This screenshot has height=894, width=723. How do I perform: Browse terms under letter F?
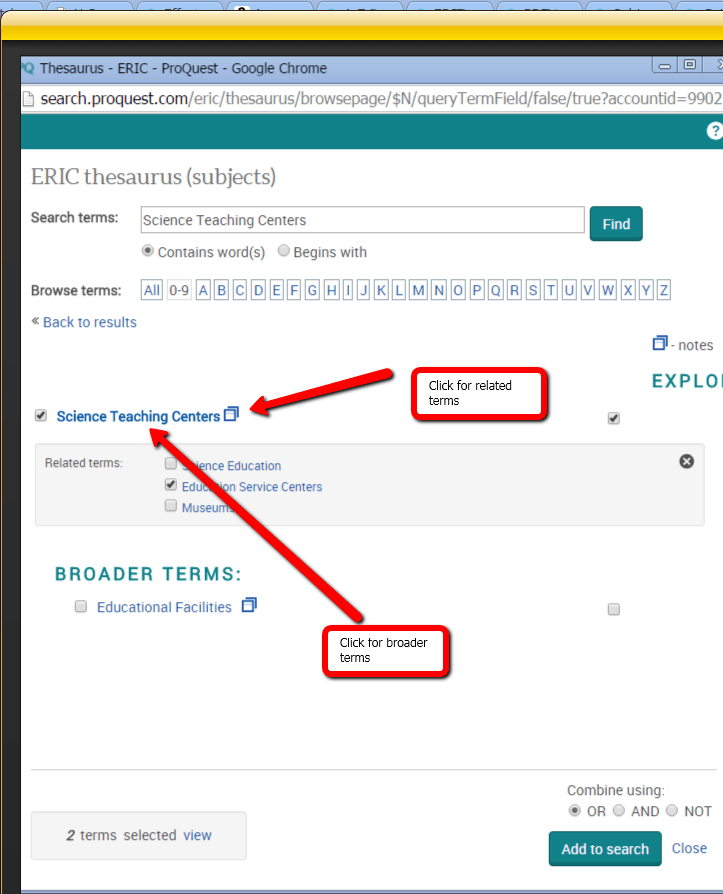click(294, 290)
